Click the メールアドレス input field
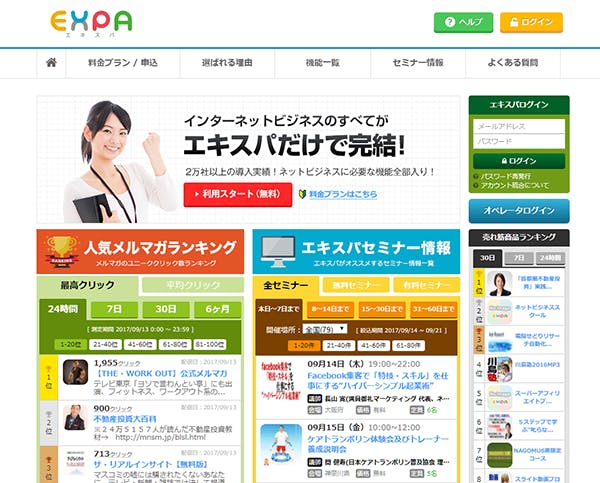 pos(519,126)
